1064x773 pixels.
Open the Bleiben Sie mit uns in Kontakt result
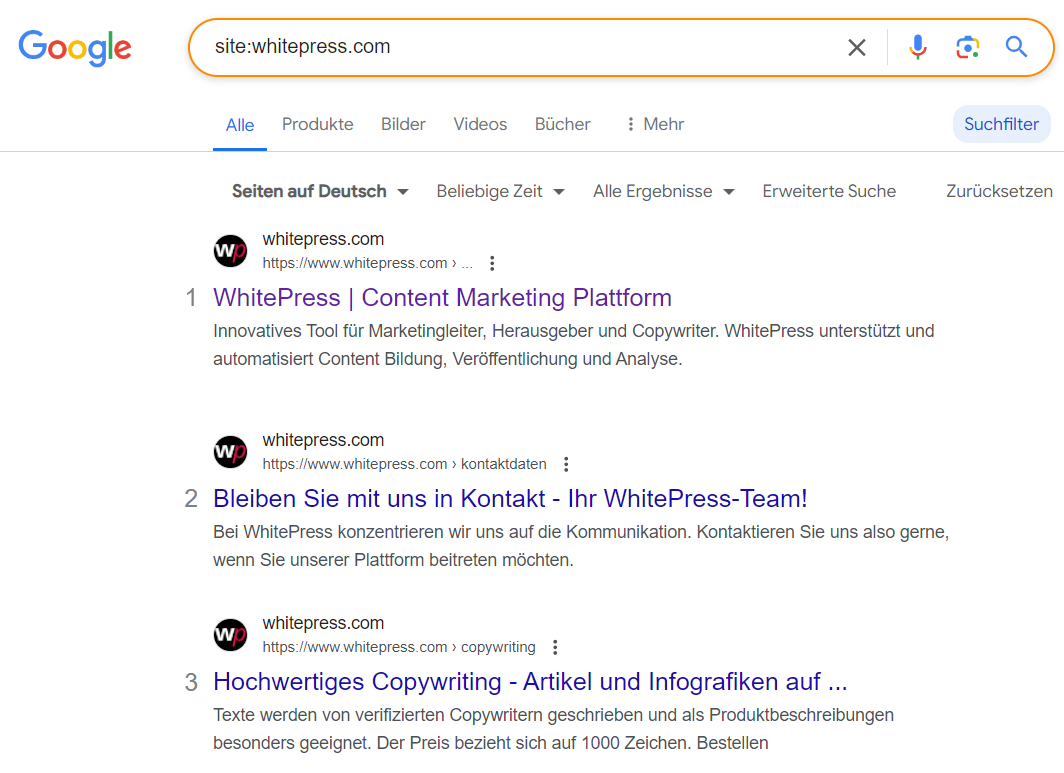pos(510,499)
